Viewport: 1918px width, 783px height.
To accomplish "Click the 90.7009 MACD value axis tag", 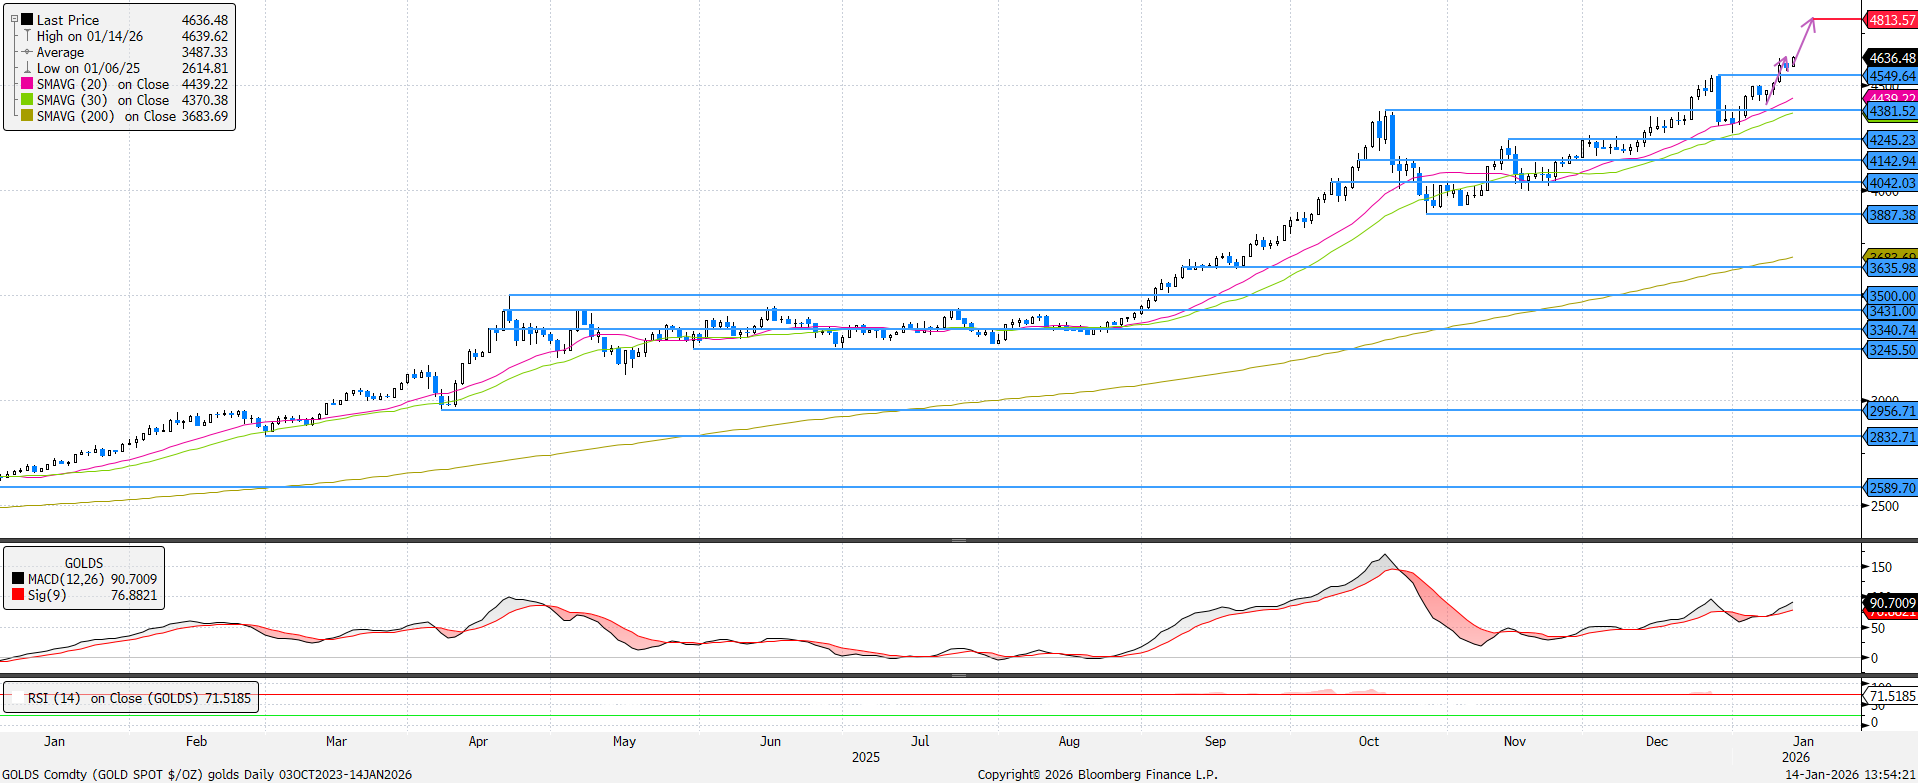I will point(1891,602).
